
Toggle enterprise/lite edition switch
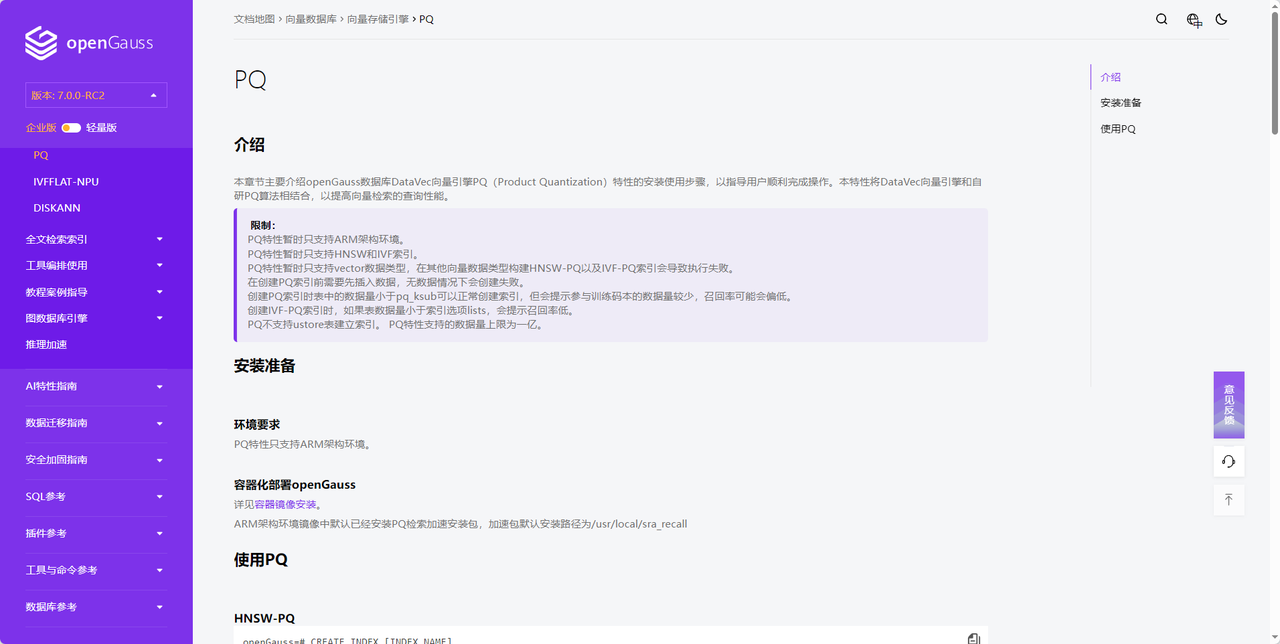pyautogui.click(x=71, y=128)
